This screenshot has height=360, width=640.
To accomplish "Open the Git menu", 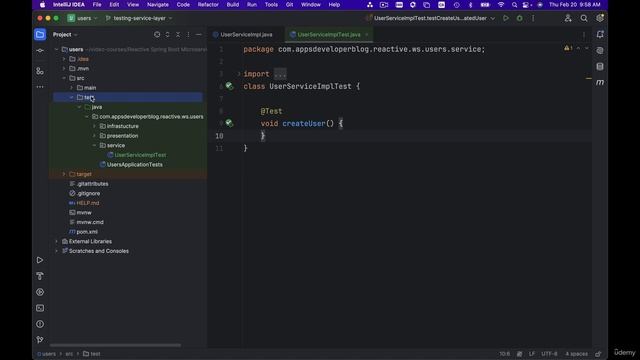I will tap(289, 4).
